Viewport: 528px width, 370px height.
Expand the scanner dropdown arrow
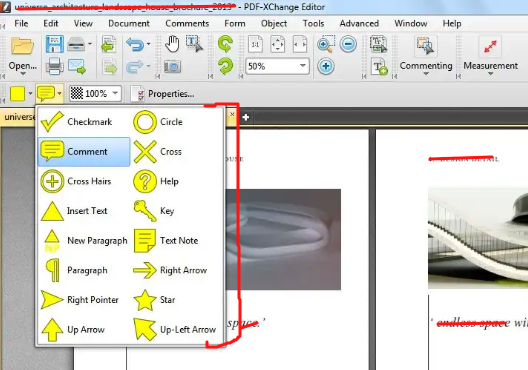(90, 44)
